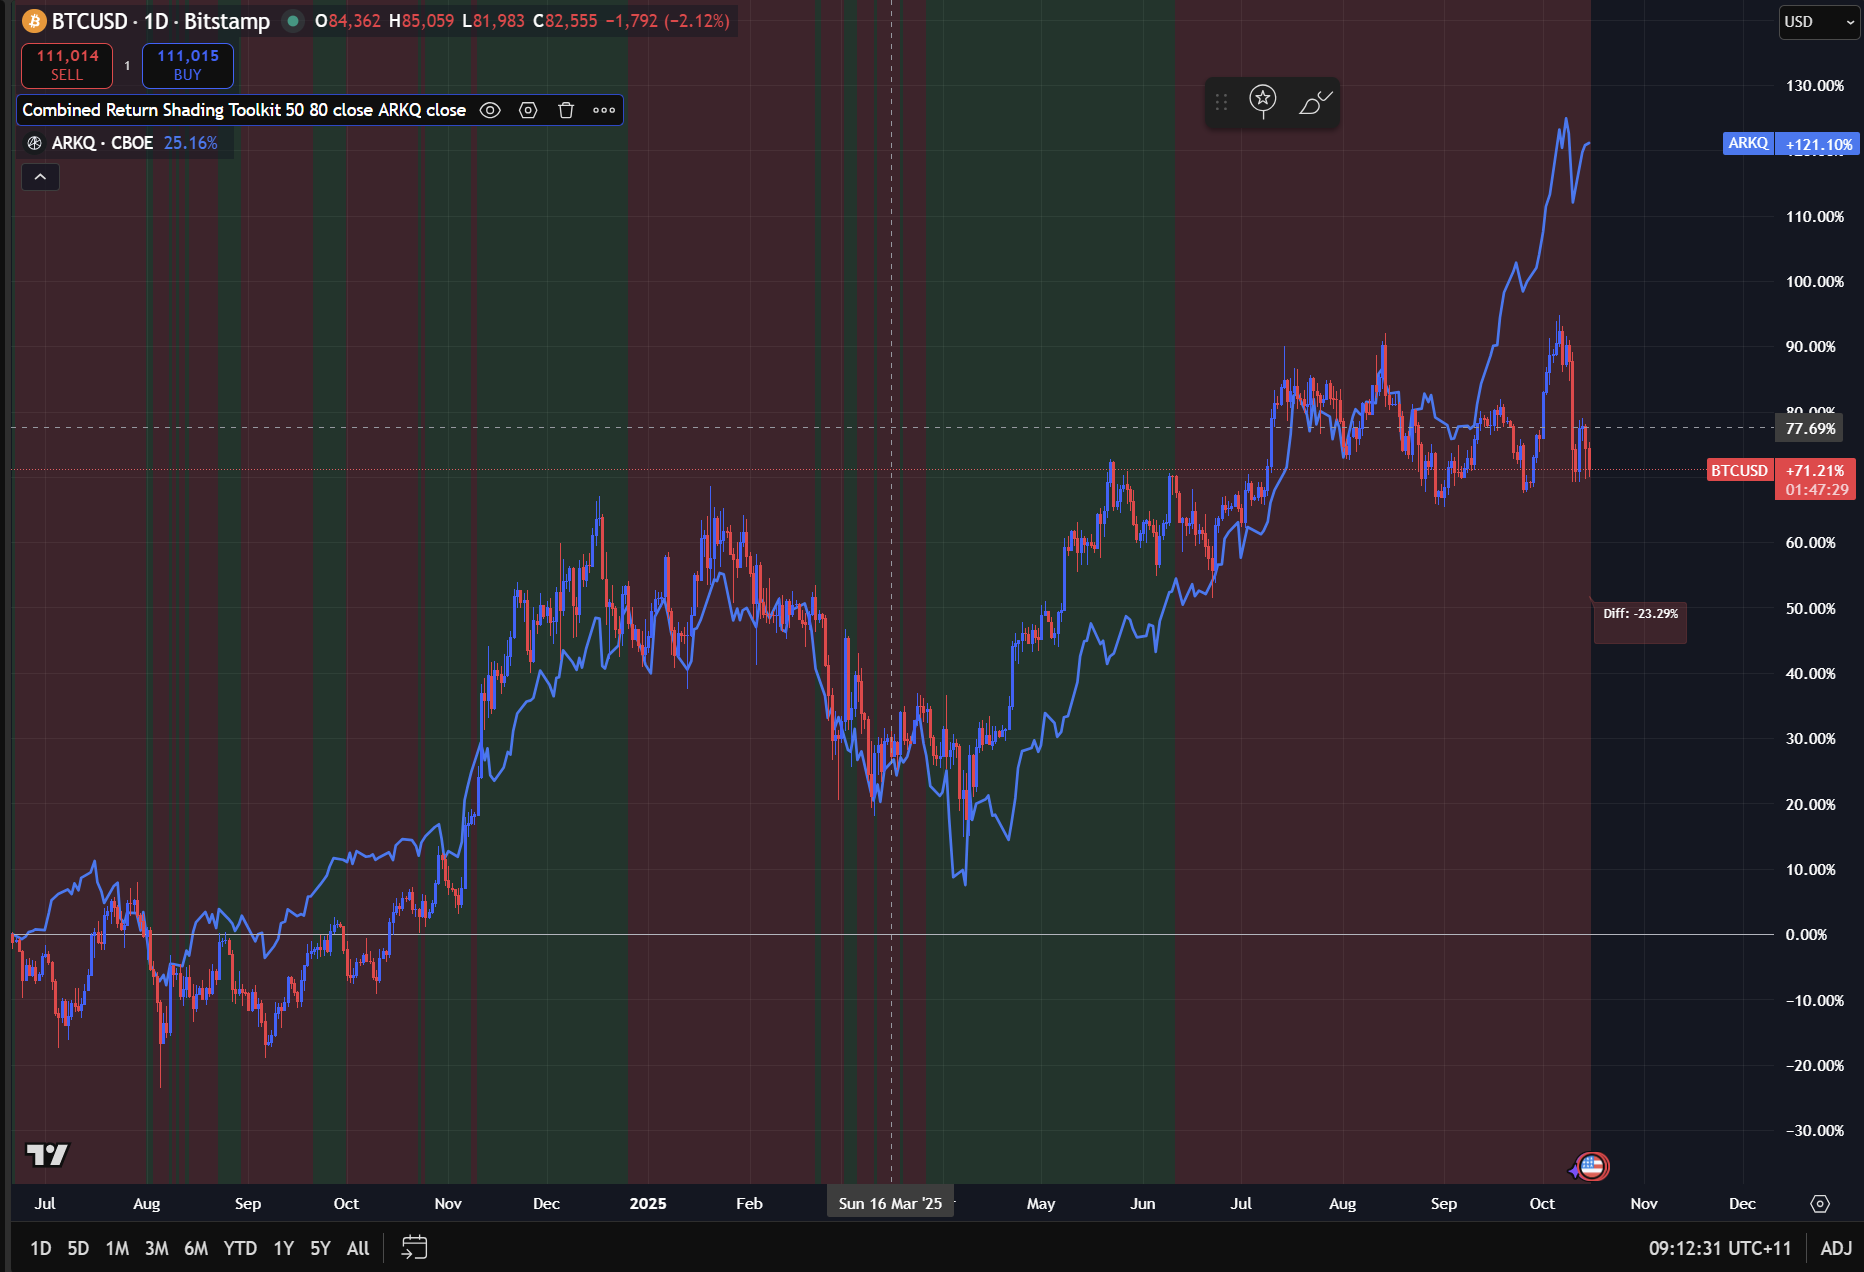The image size is (1864, 1272).
Task: Click the 77.69% crosshair price label
Action: [x=1811, y=428]
